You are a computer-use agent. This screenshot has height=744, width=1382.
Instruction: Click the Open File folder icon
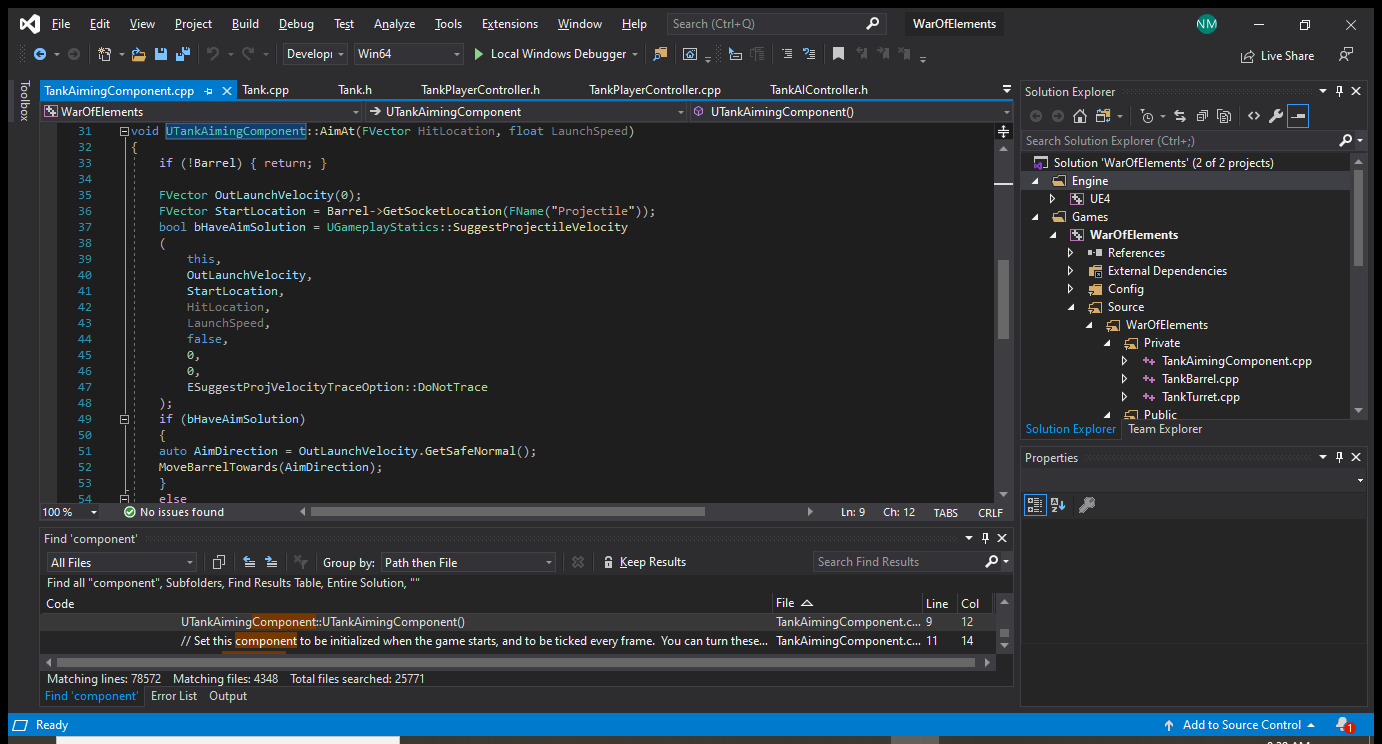pos(138,54)
